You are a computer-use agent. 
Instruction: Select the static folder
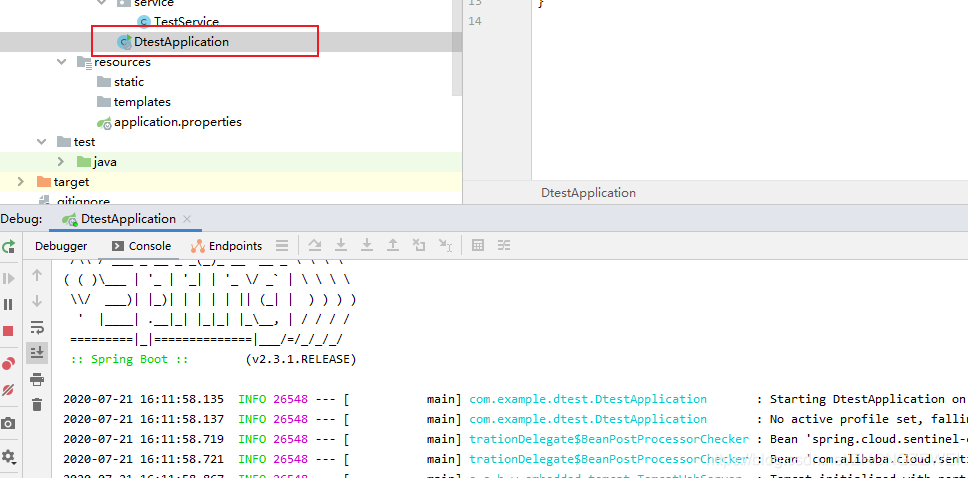click(128, 82)
